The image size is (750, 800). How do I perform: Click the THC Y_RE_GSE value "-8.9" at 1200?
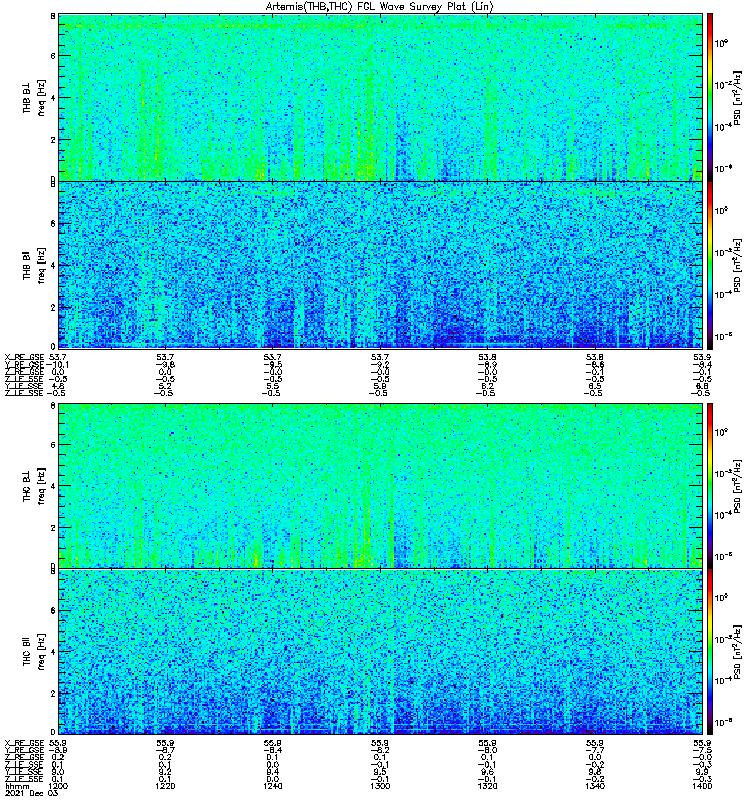pyautogui.click(x=57, y=750)
